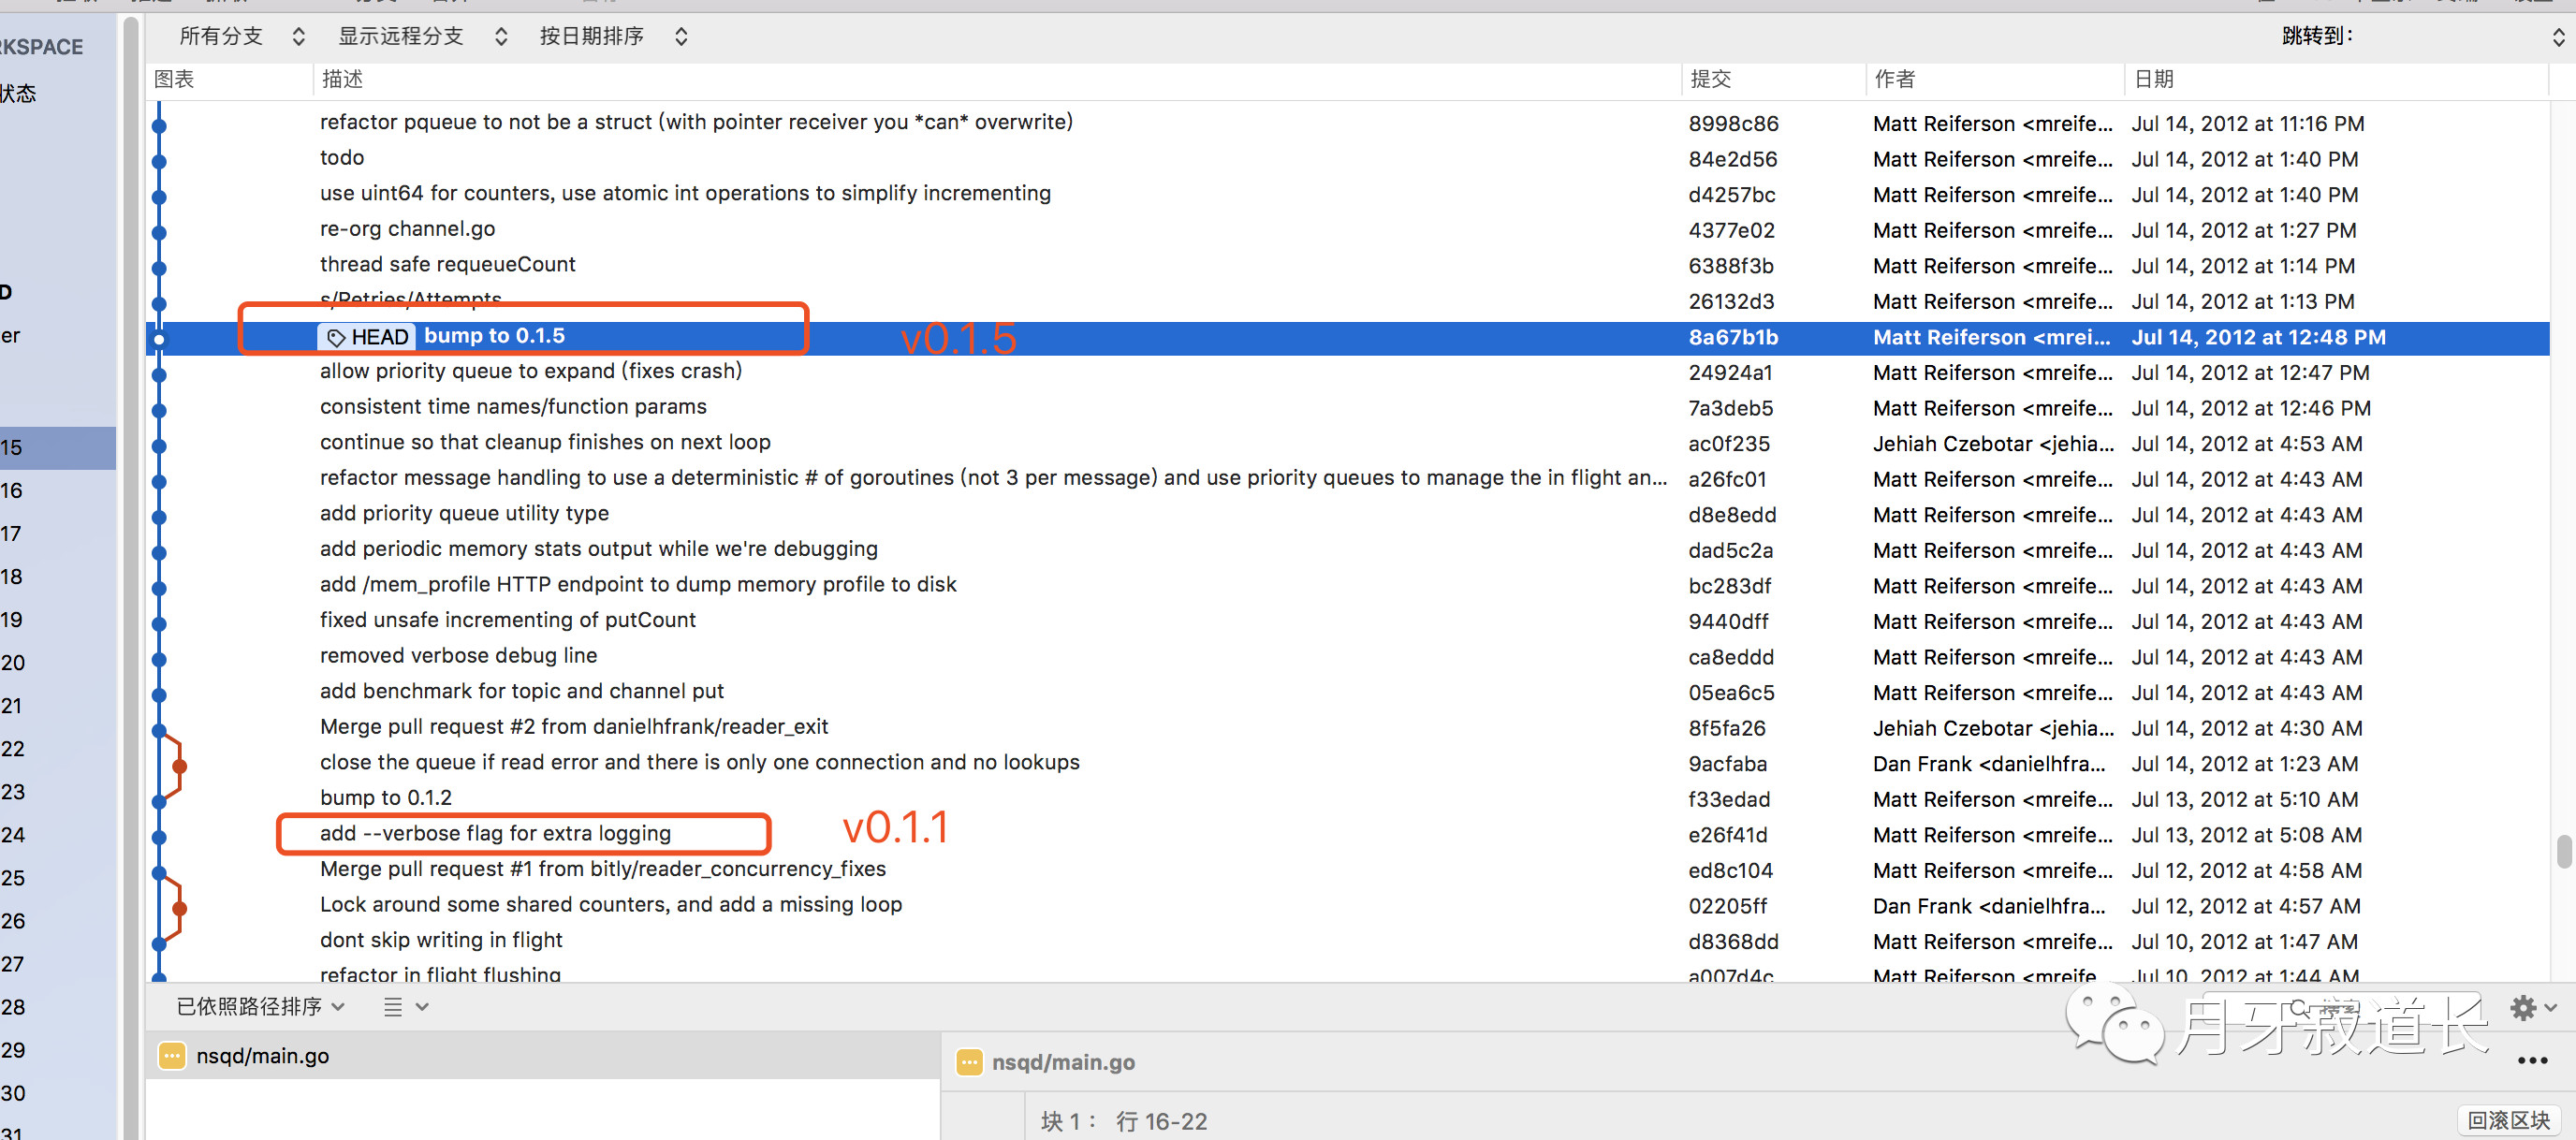Click the 描述 column header
The image size is (2576, 1140).
point(343,79)
